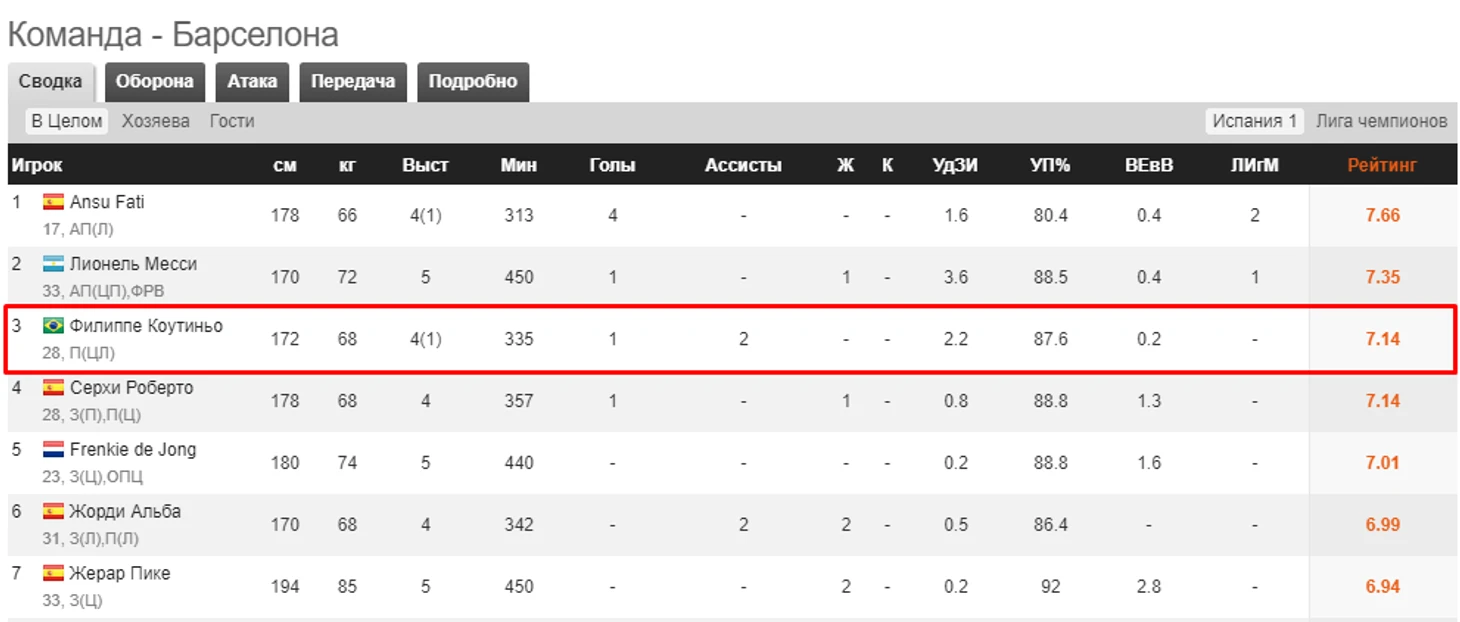Screen dimensions: 1460x622
Task: Click the Brazil flag by Филиппе Коутиньо
Action: [53, 326]
